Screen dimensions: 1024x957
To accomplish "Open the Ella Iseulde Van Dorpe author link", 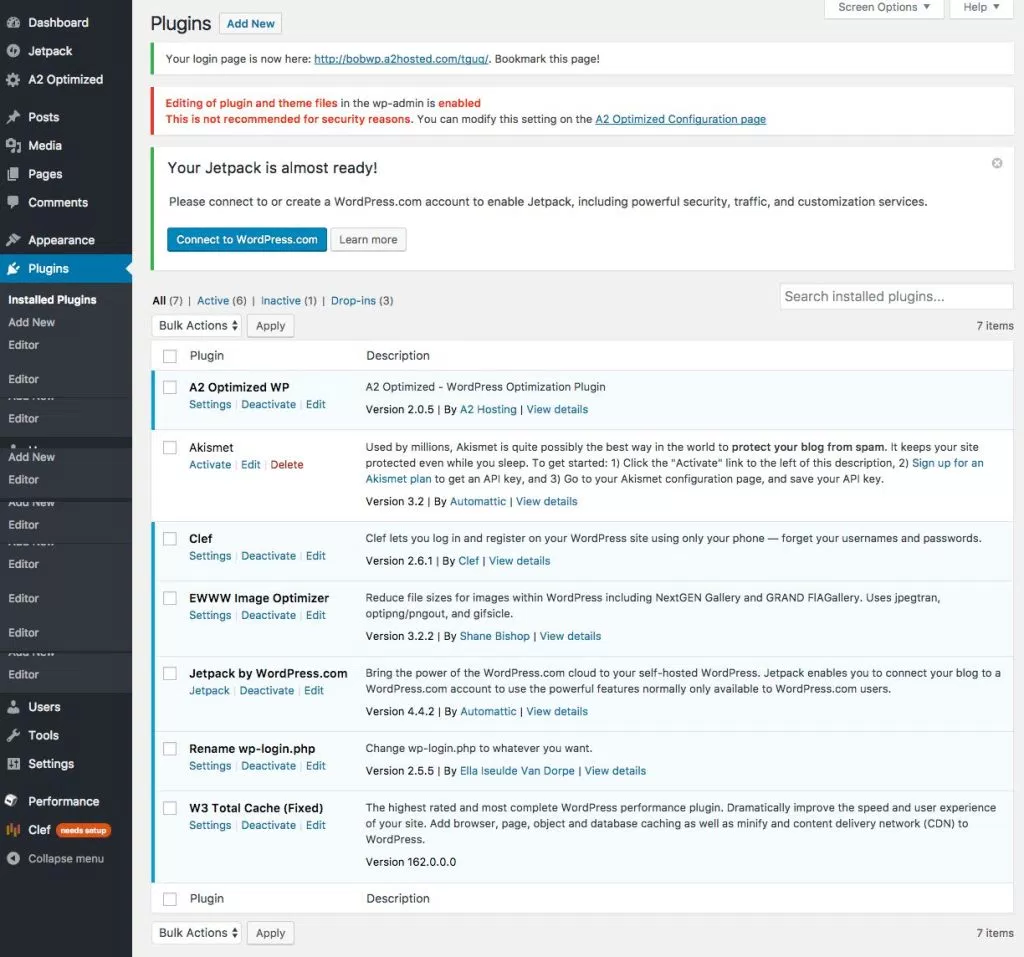I will (x=517, y=771).
